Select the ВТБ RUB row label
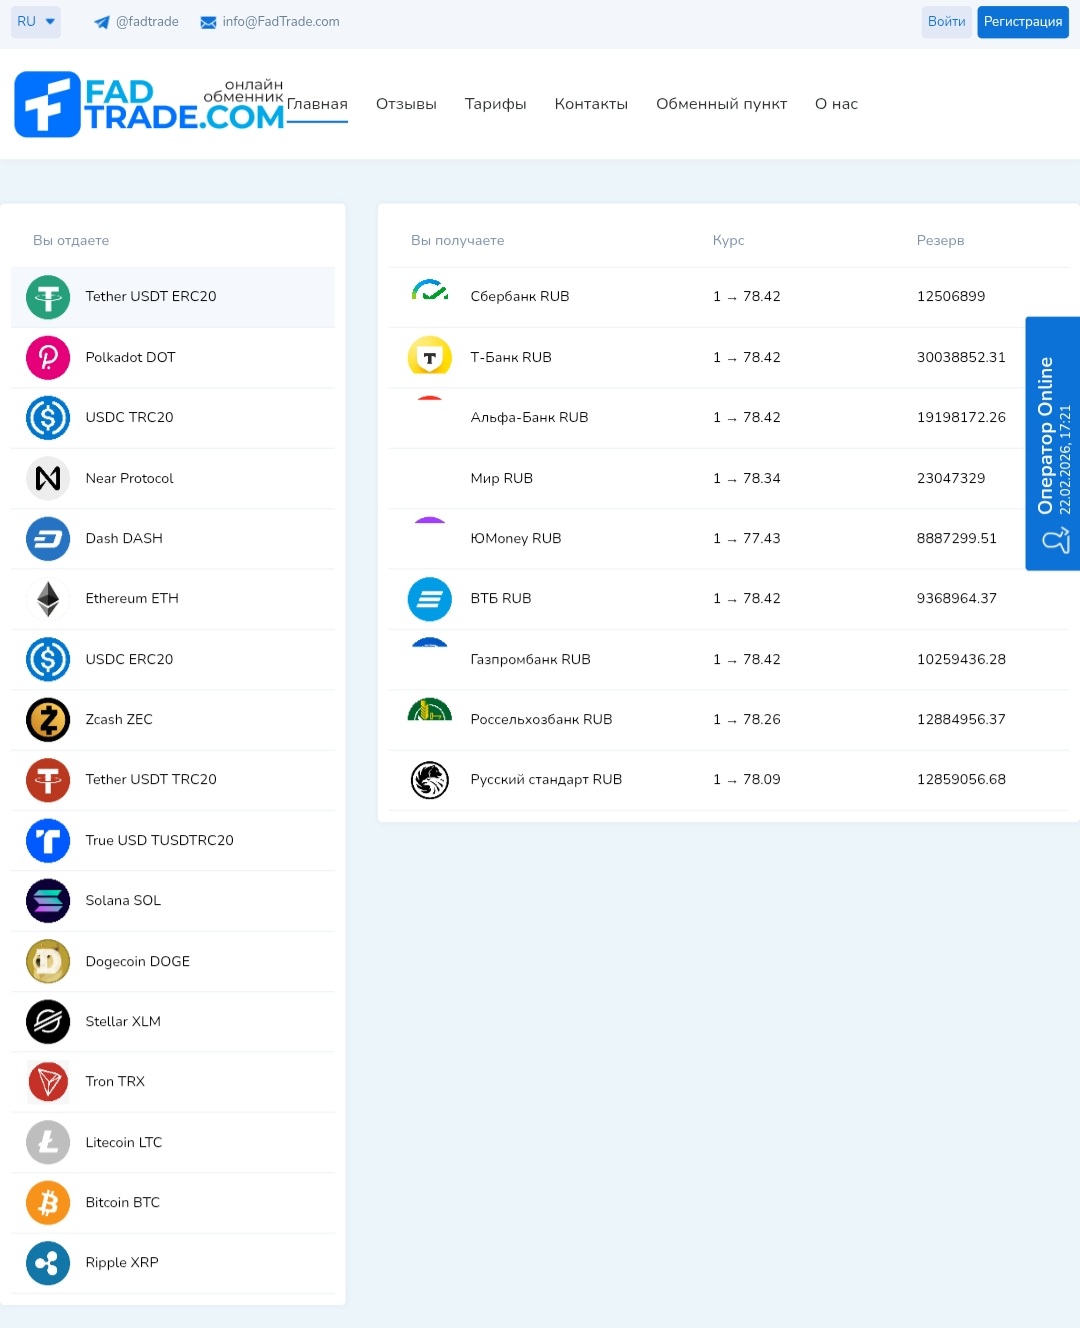The image size is (1080, 1328). coord(501,599)
